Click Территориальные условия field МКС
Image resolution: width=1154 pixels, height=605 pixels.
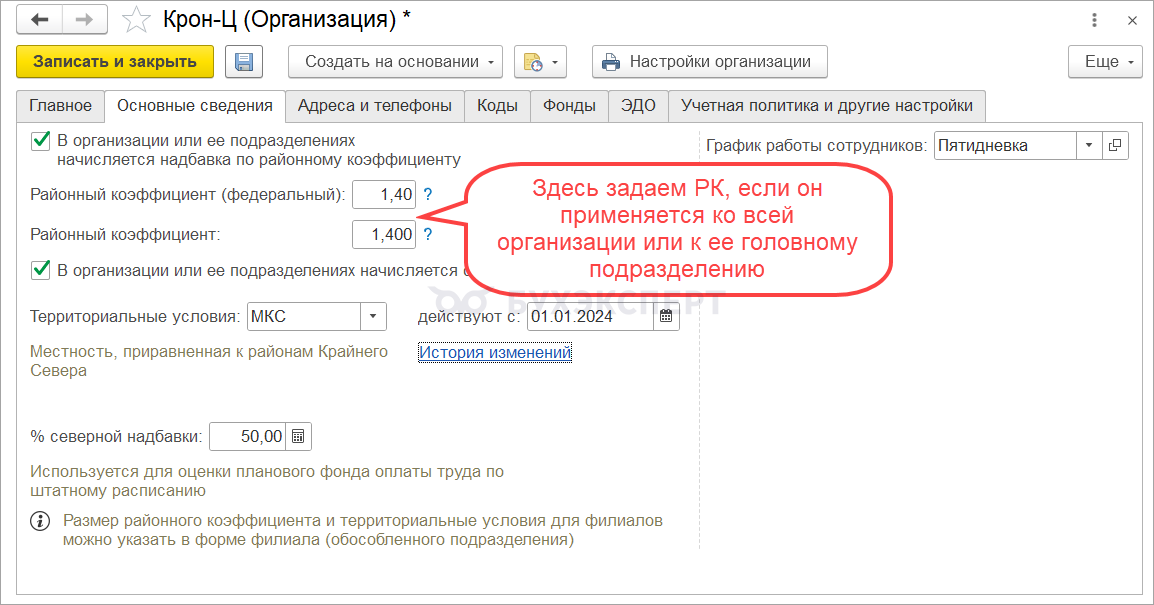point(304,316)
